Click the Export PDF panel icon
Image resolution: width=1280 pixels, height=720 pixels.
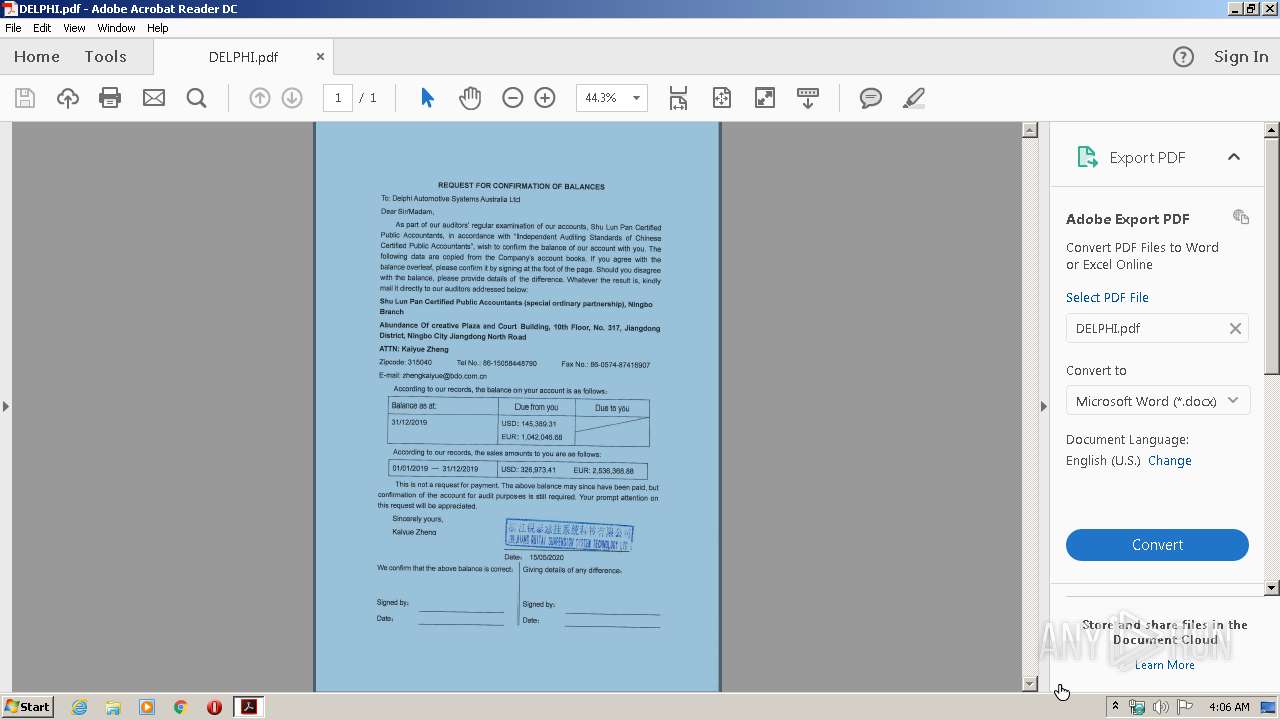click(x=1087, y=157)
